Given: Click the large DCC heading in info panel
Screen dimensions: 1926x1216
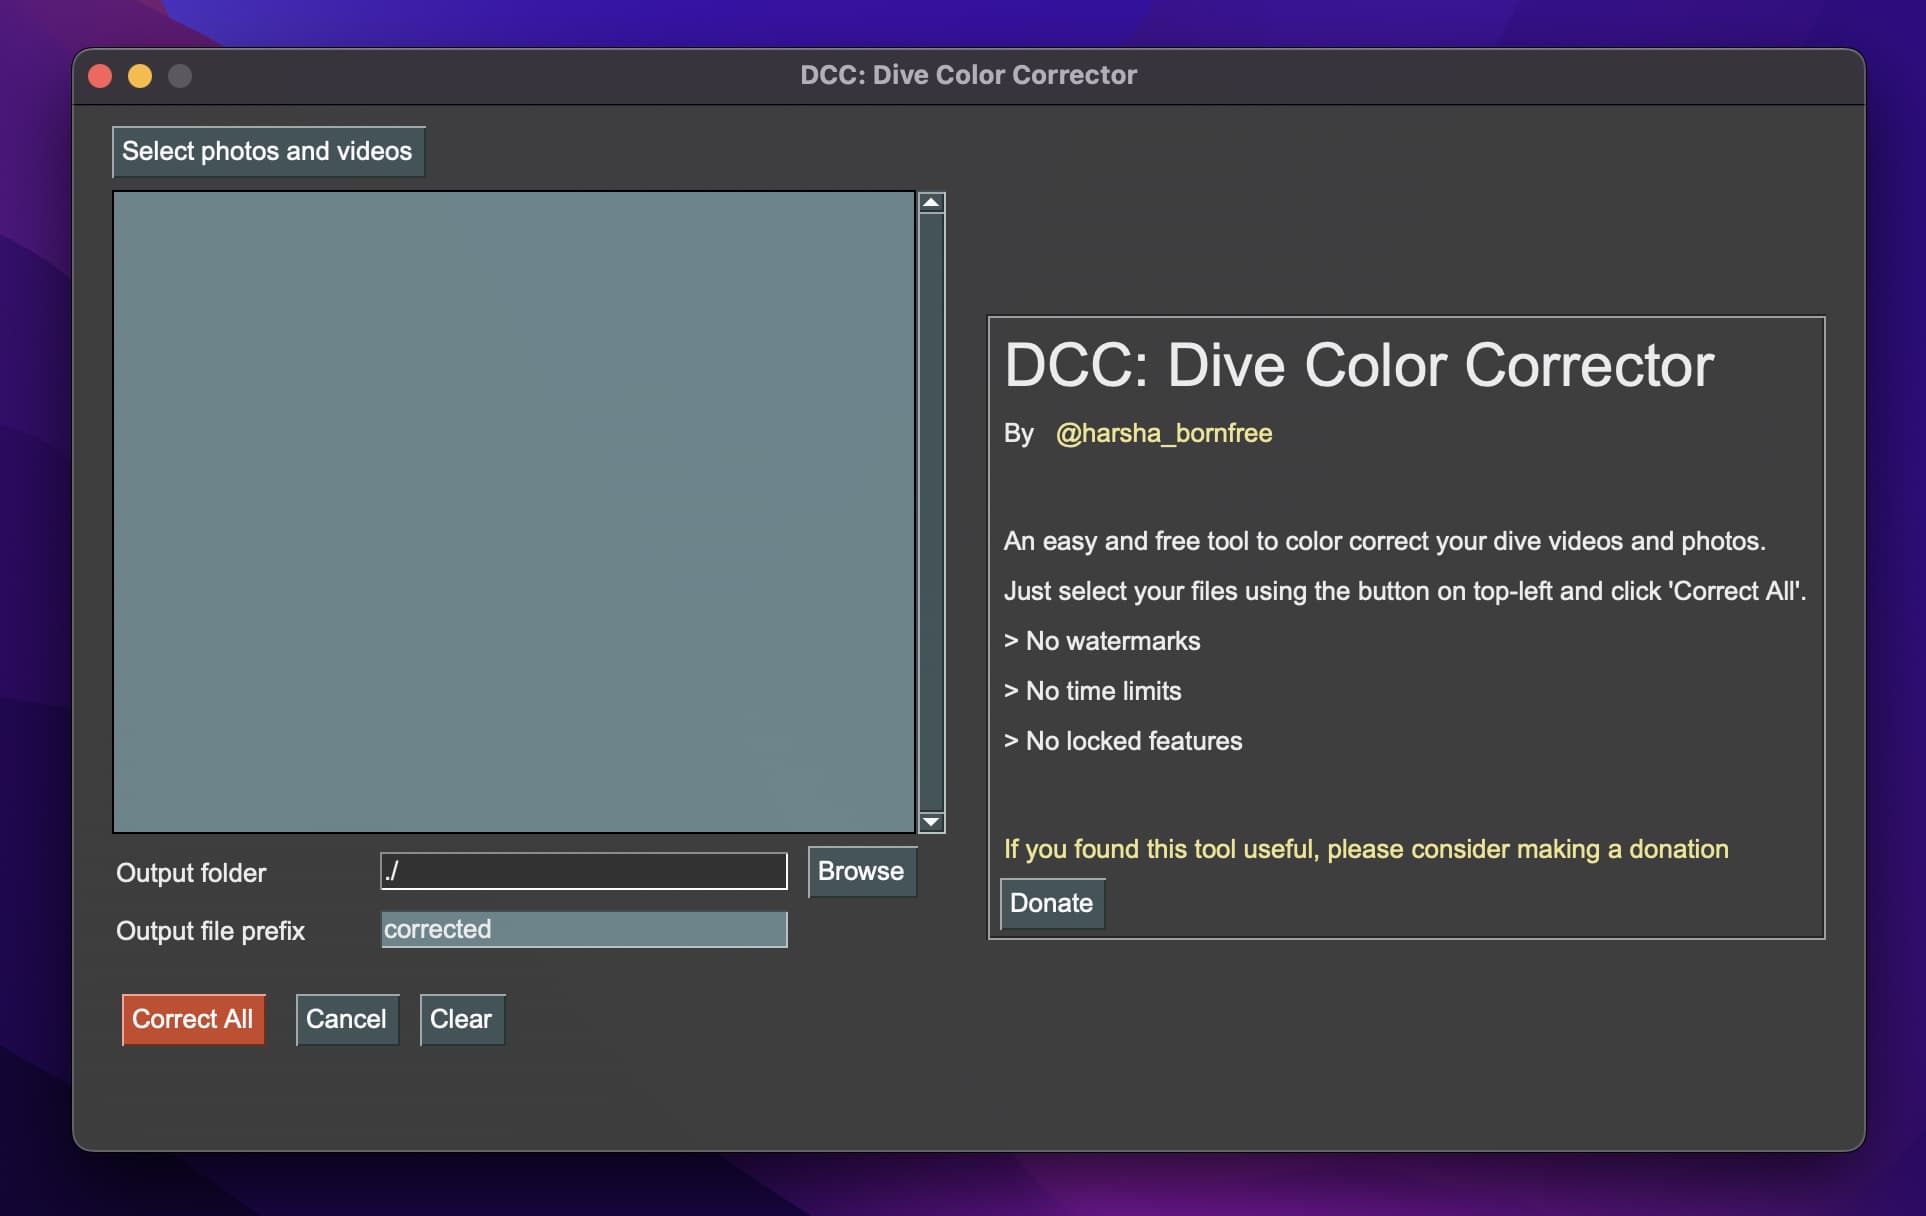Looking at the screenshot, I should [x=1358, y=365].
